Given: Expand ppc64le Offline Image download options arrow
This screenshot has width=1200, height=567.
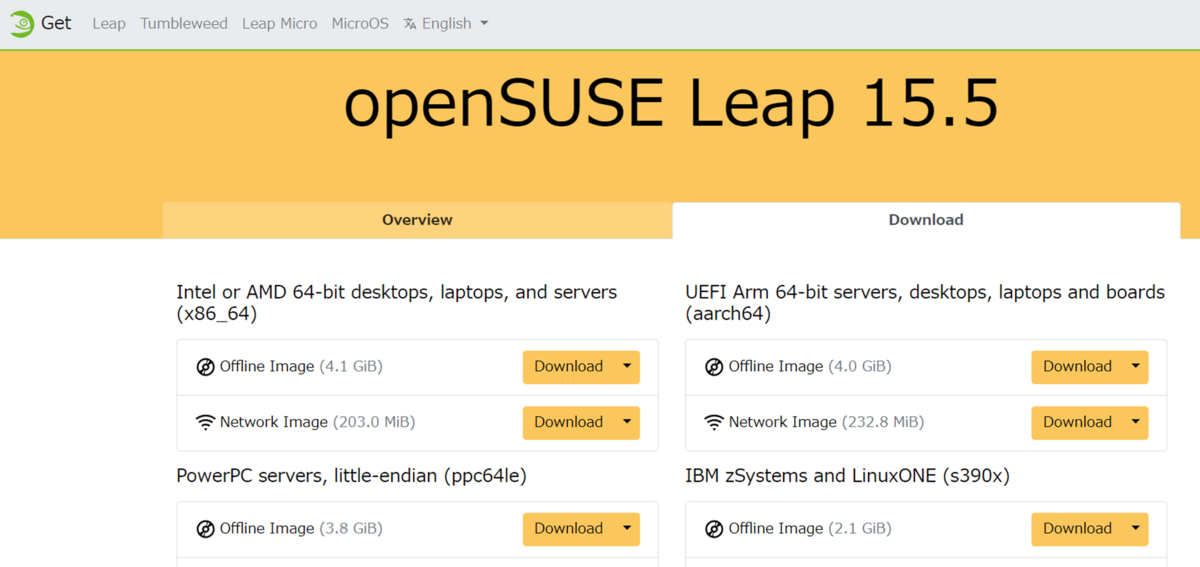Looking at the screenshot, I should [x=627, y=529].
